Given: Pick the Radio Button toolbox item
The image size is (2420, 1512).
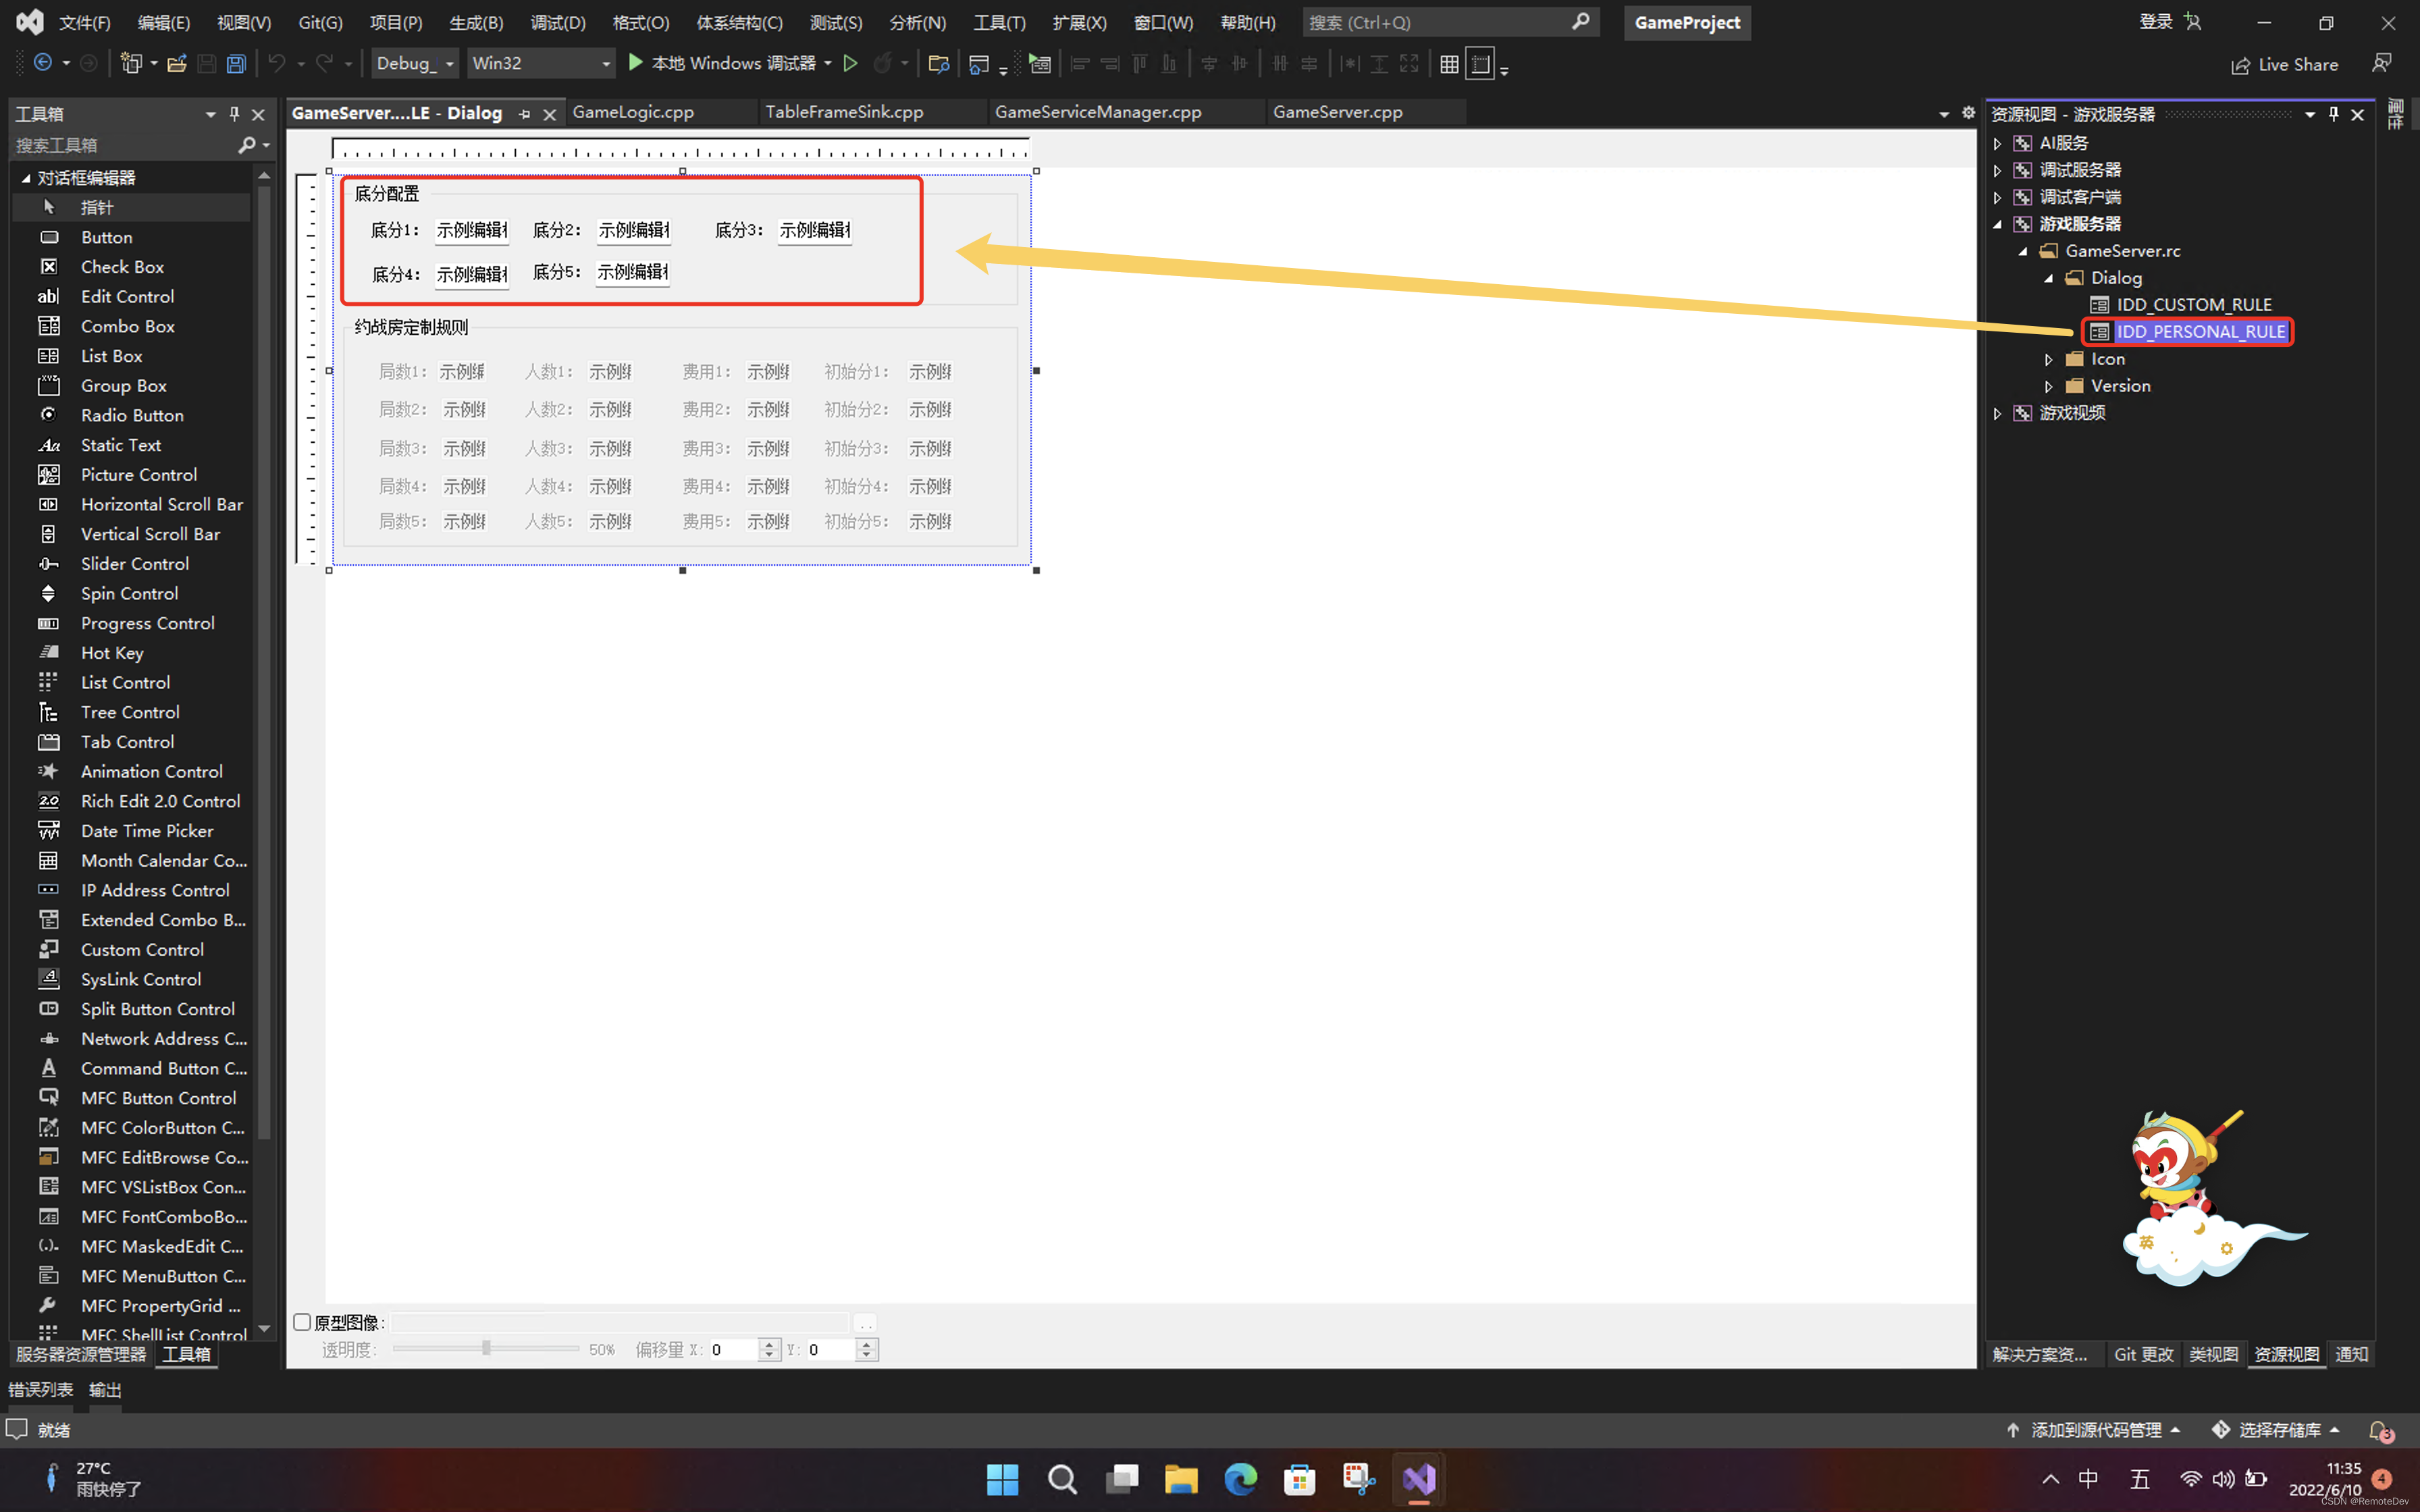Looking at the screenshot, I should coord(132,415).
